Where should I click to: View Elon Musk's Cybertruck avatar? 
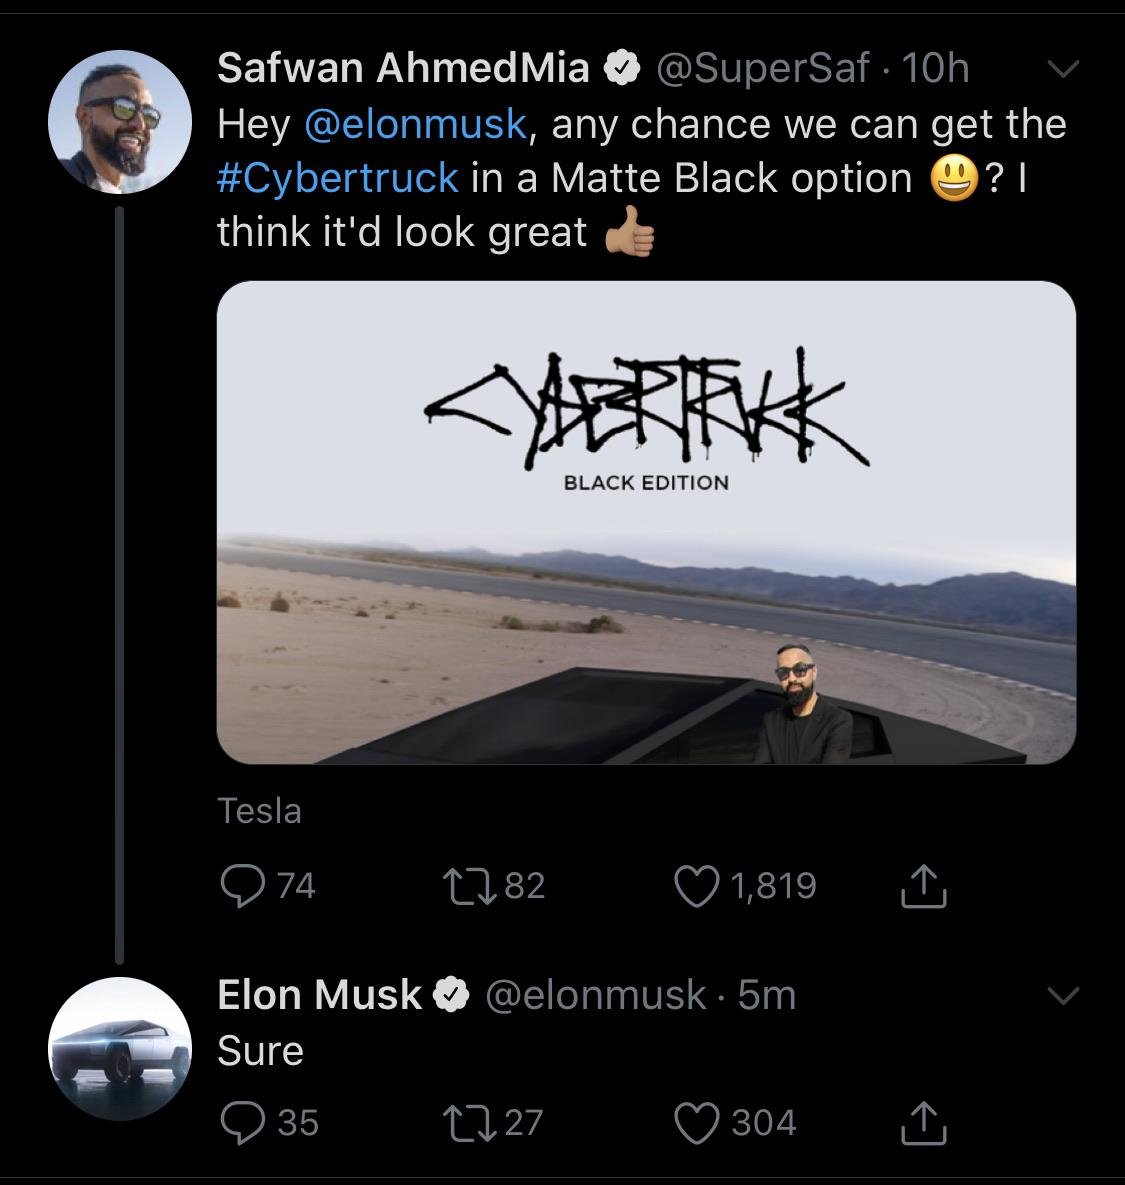[x=119, y=1048]
